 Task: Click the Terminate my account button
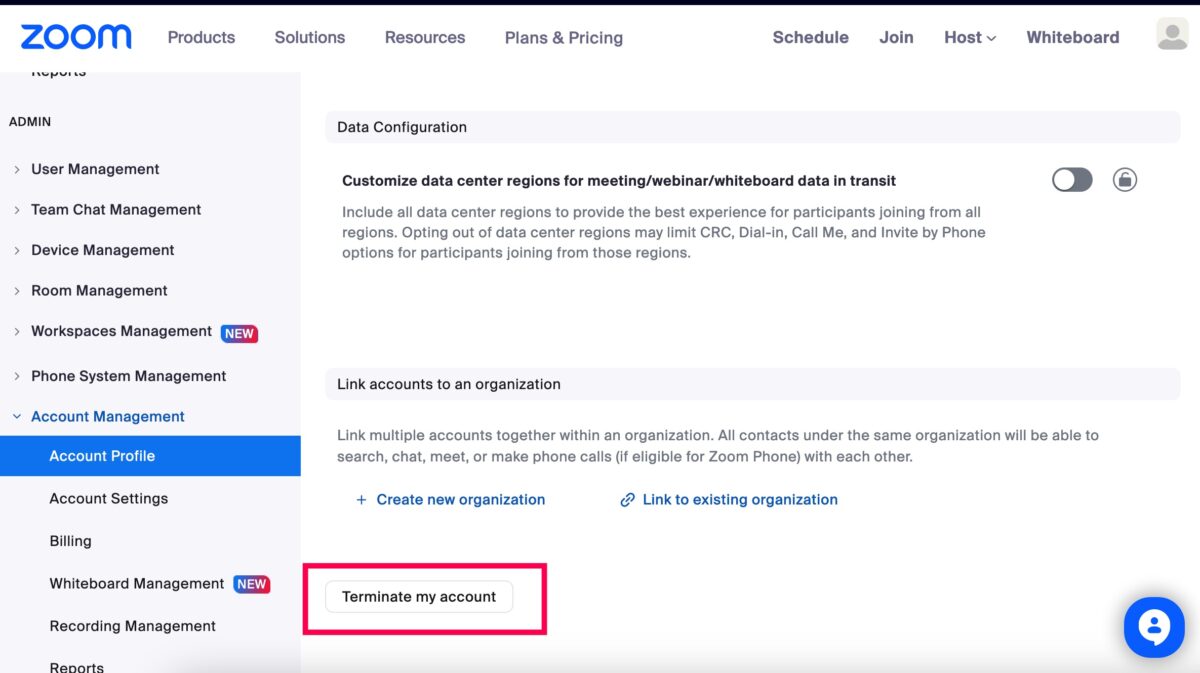coord(419,597)
